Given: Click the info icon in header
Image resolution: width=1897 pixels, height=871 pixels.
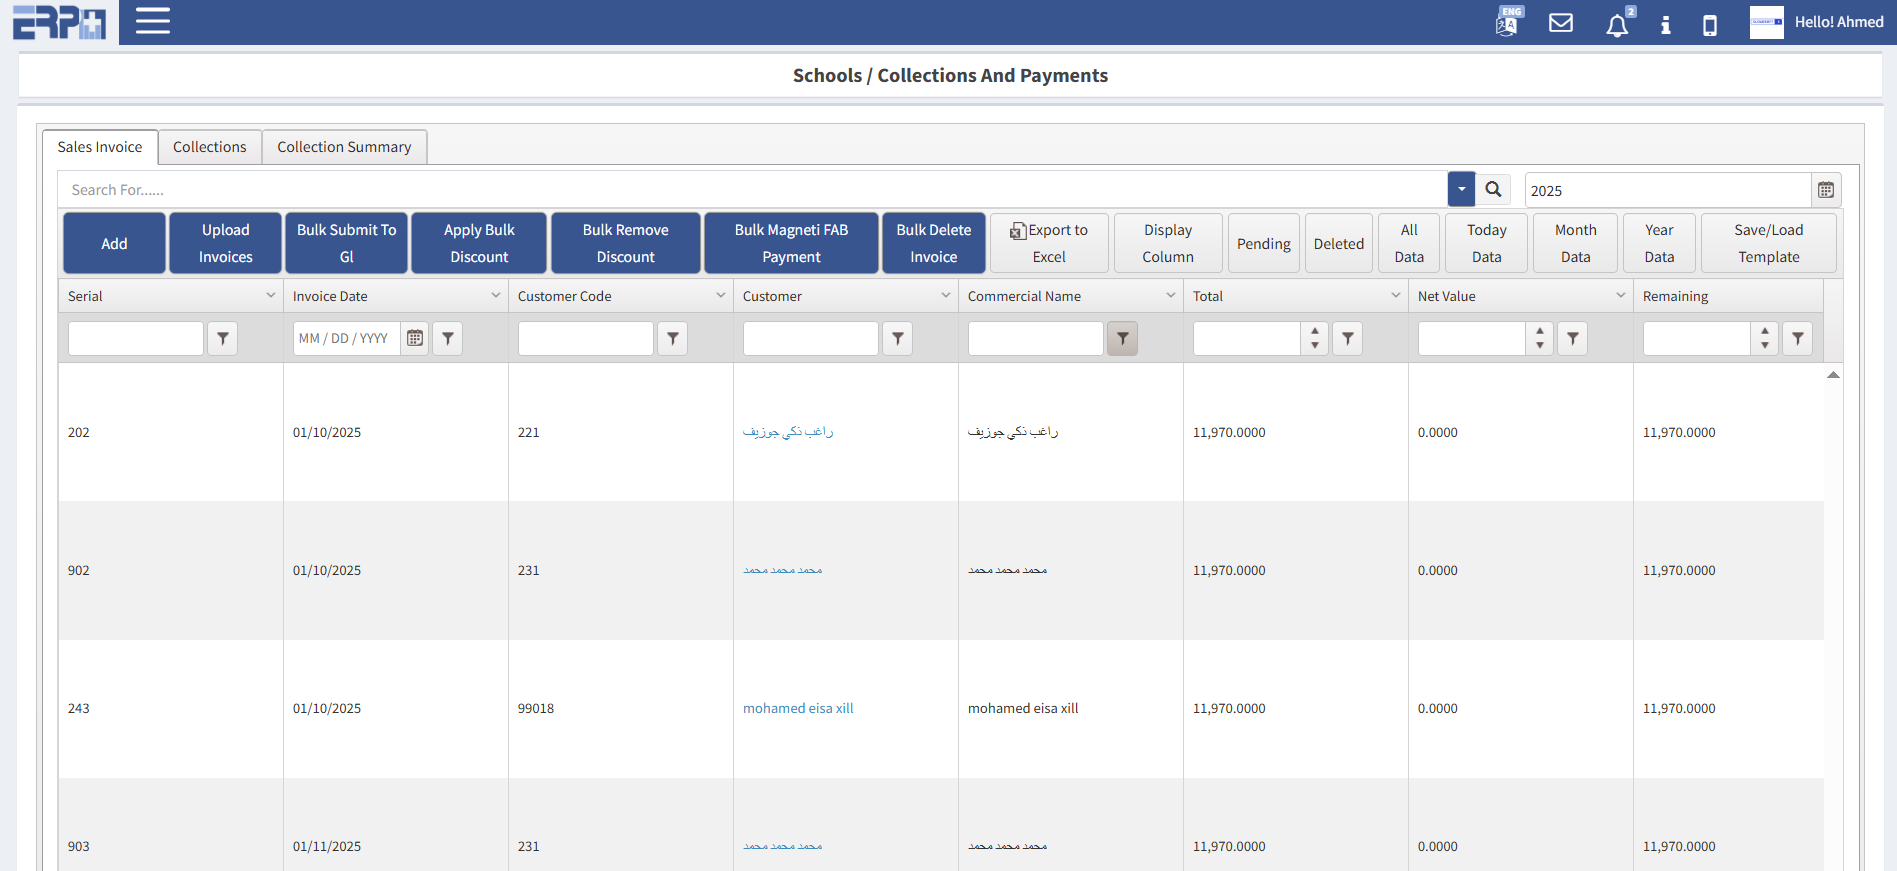Looking at the screenshot, I should click(1665, 25).
